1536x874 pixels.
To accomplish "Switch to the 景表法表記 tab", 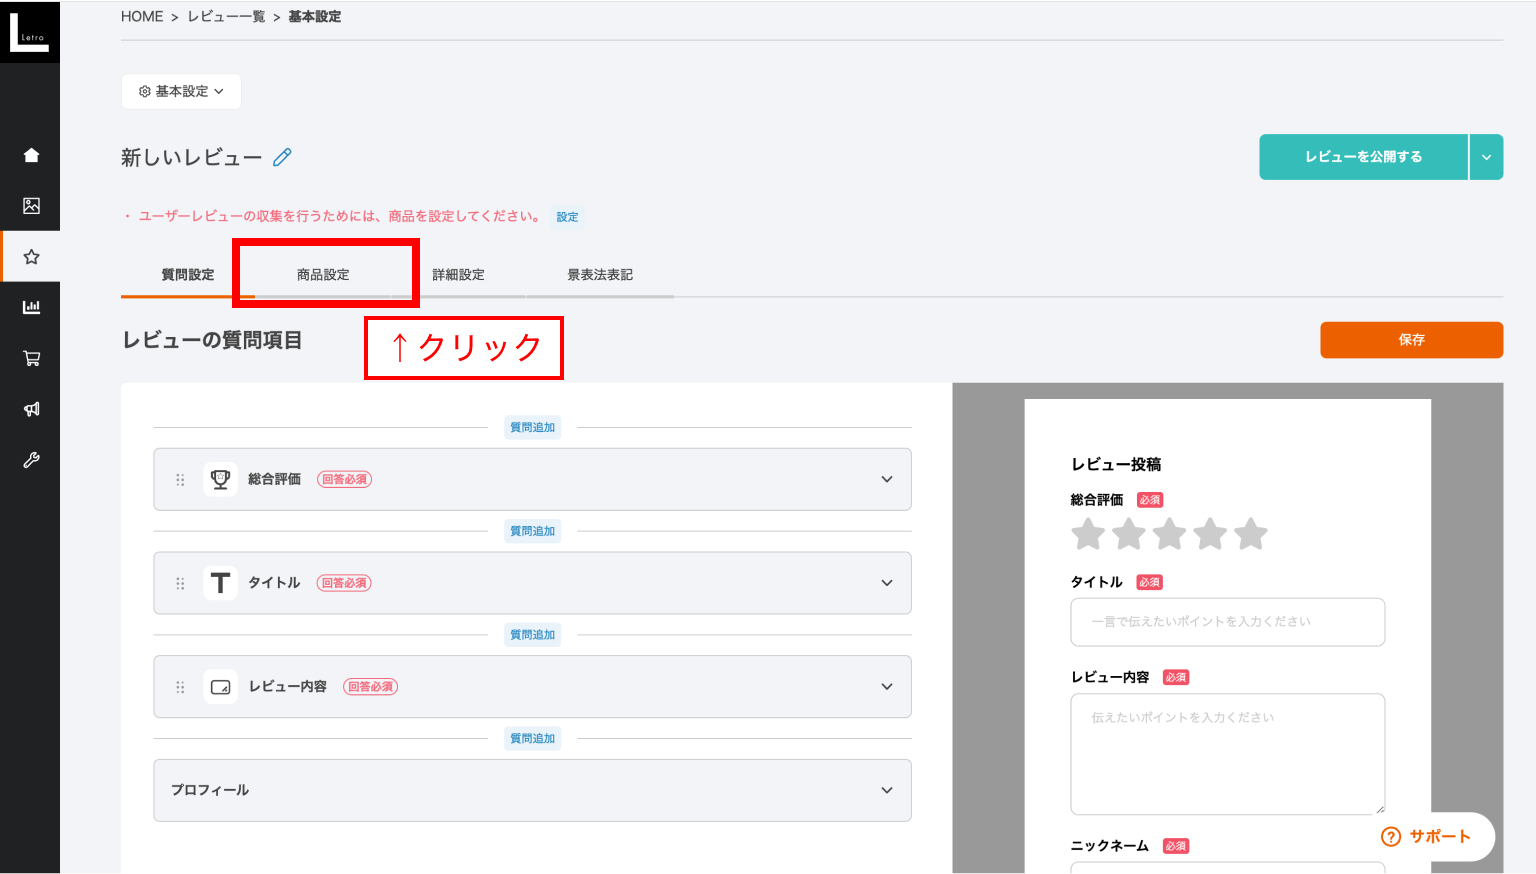I will [600, 275].
